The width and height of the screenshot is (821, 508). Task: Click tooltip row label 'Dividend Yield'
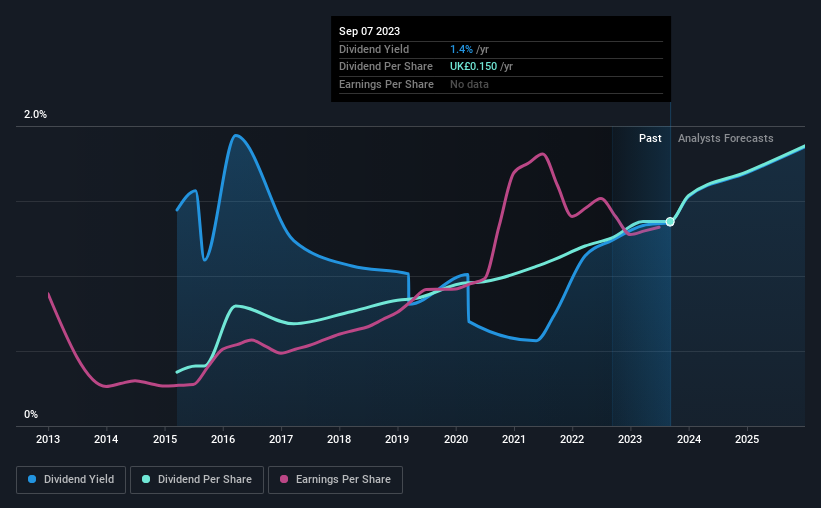tap(374, 49)
